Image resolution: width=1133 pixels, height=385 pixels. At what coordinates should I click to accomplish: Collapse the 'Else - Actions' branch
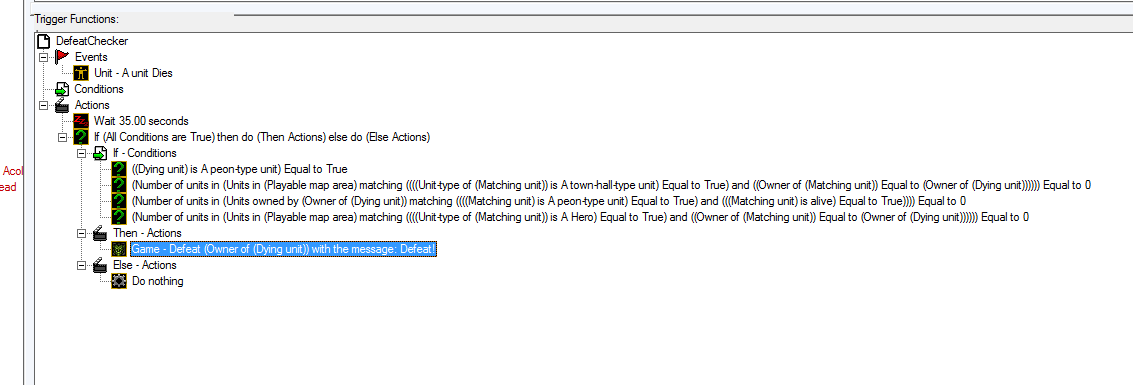[x=82, y=265]
